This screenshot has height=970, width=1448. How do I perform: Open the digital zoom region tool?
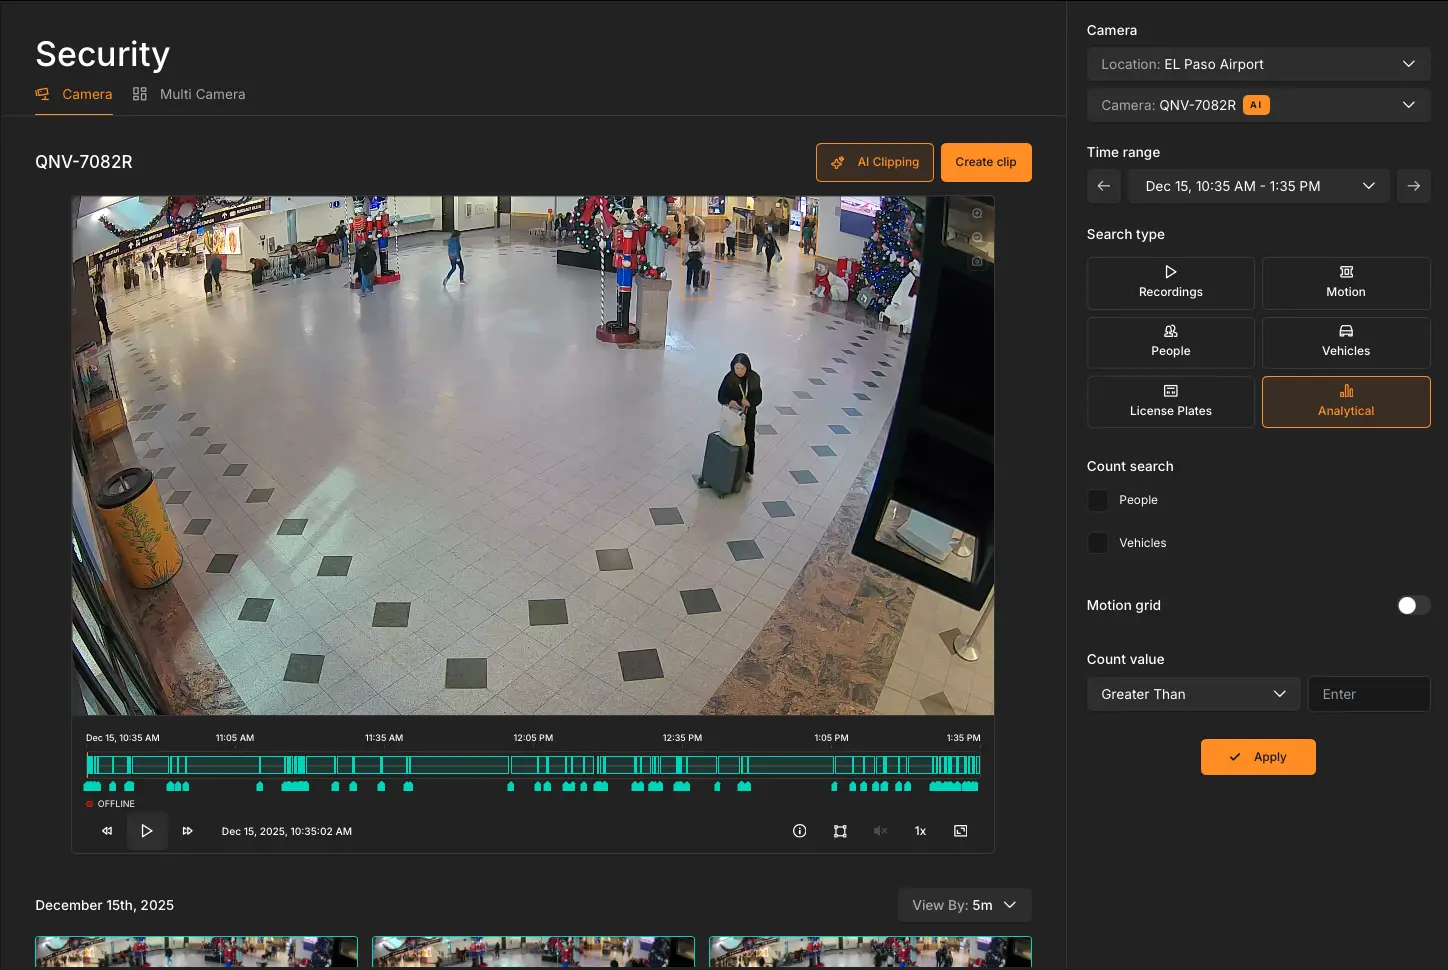[840, 830]
